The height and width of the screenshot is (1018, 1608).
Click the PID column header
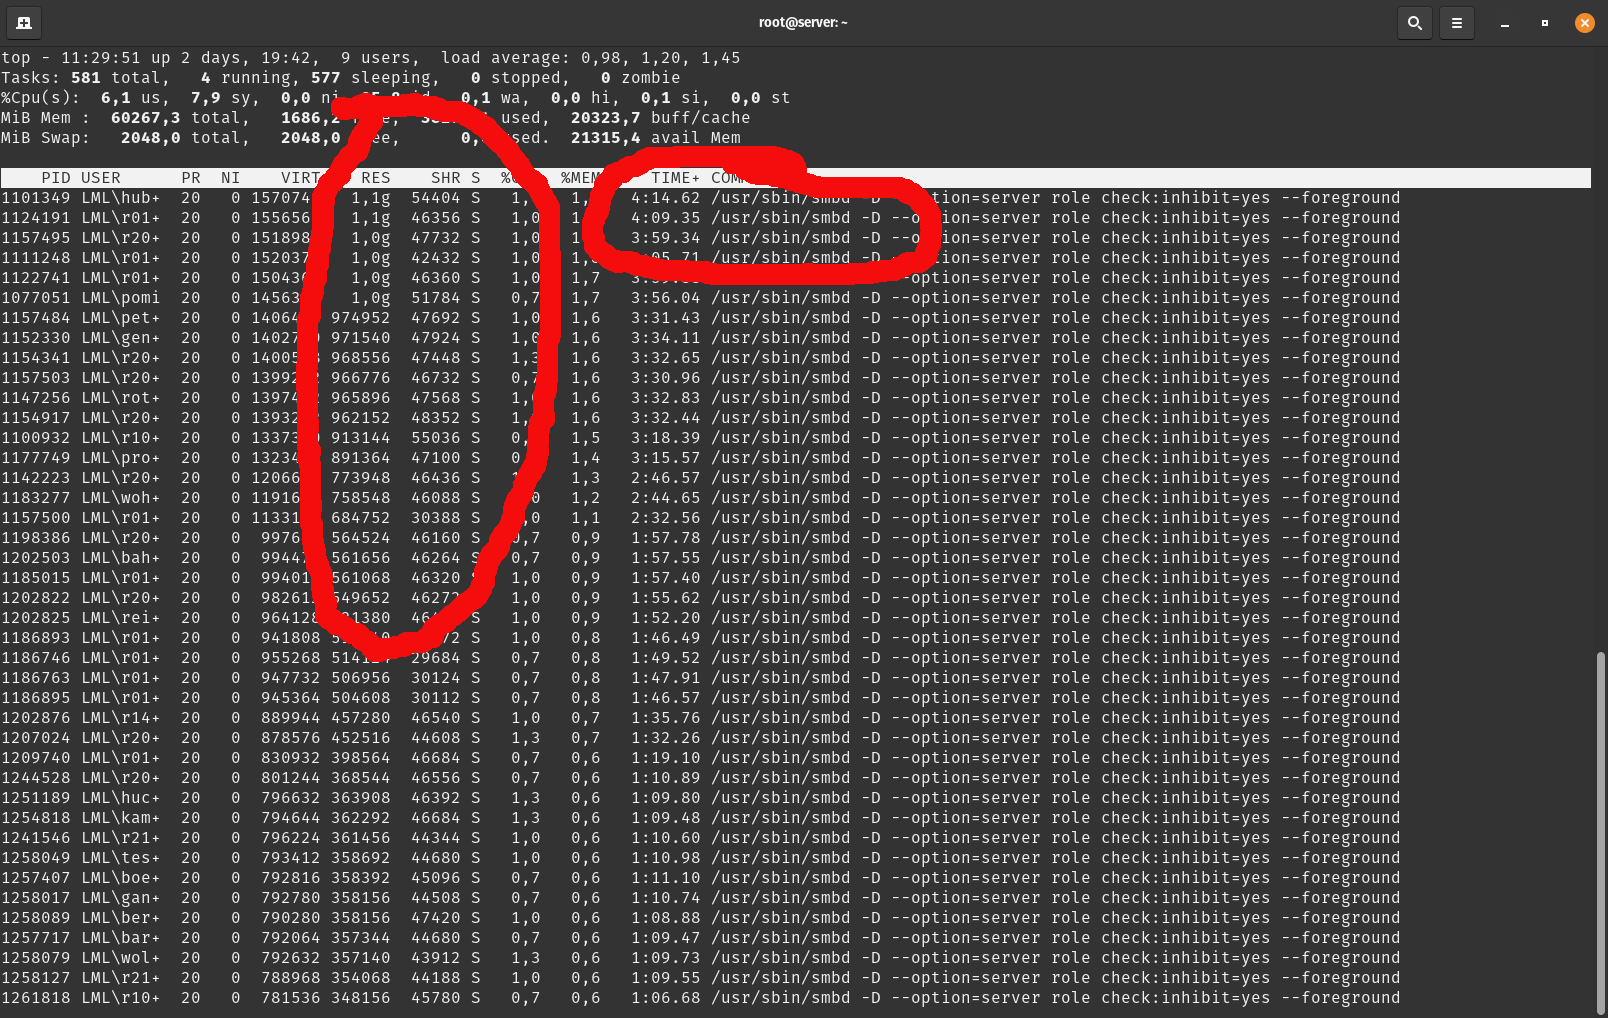(55, 178)
